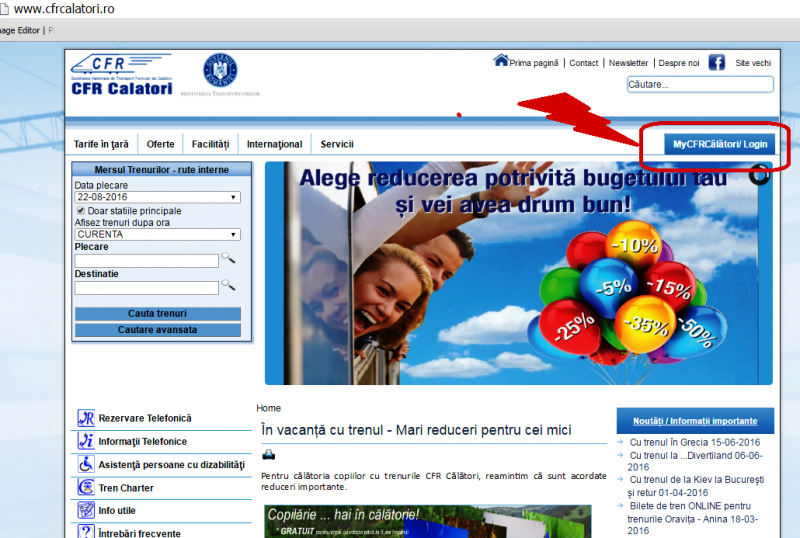Click the Informații Telefonice icon
Image resolution: width=800 pixels, height=538 pixels.
[87, 441]
